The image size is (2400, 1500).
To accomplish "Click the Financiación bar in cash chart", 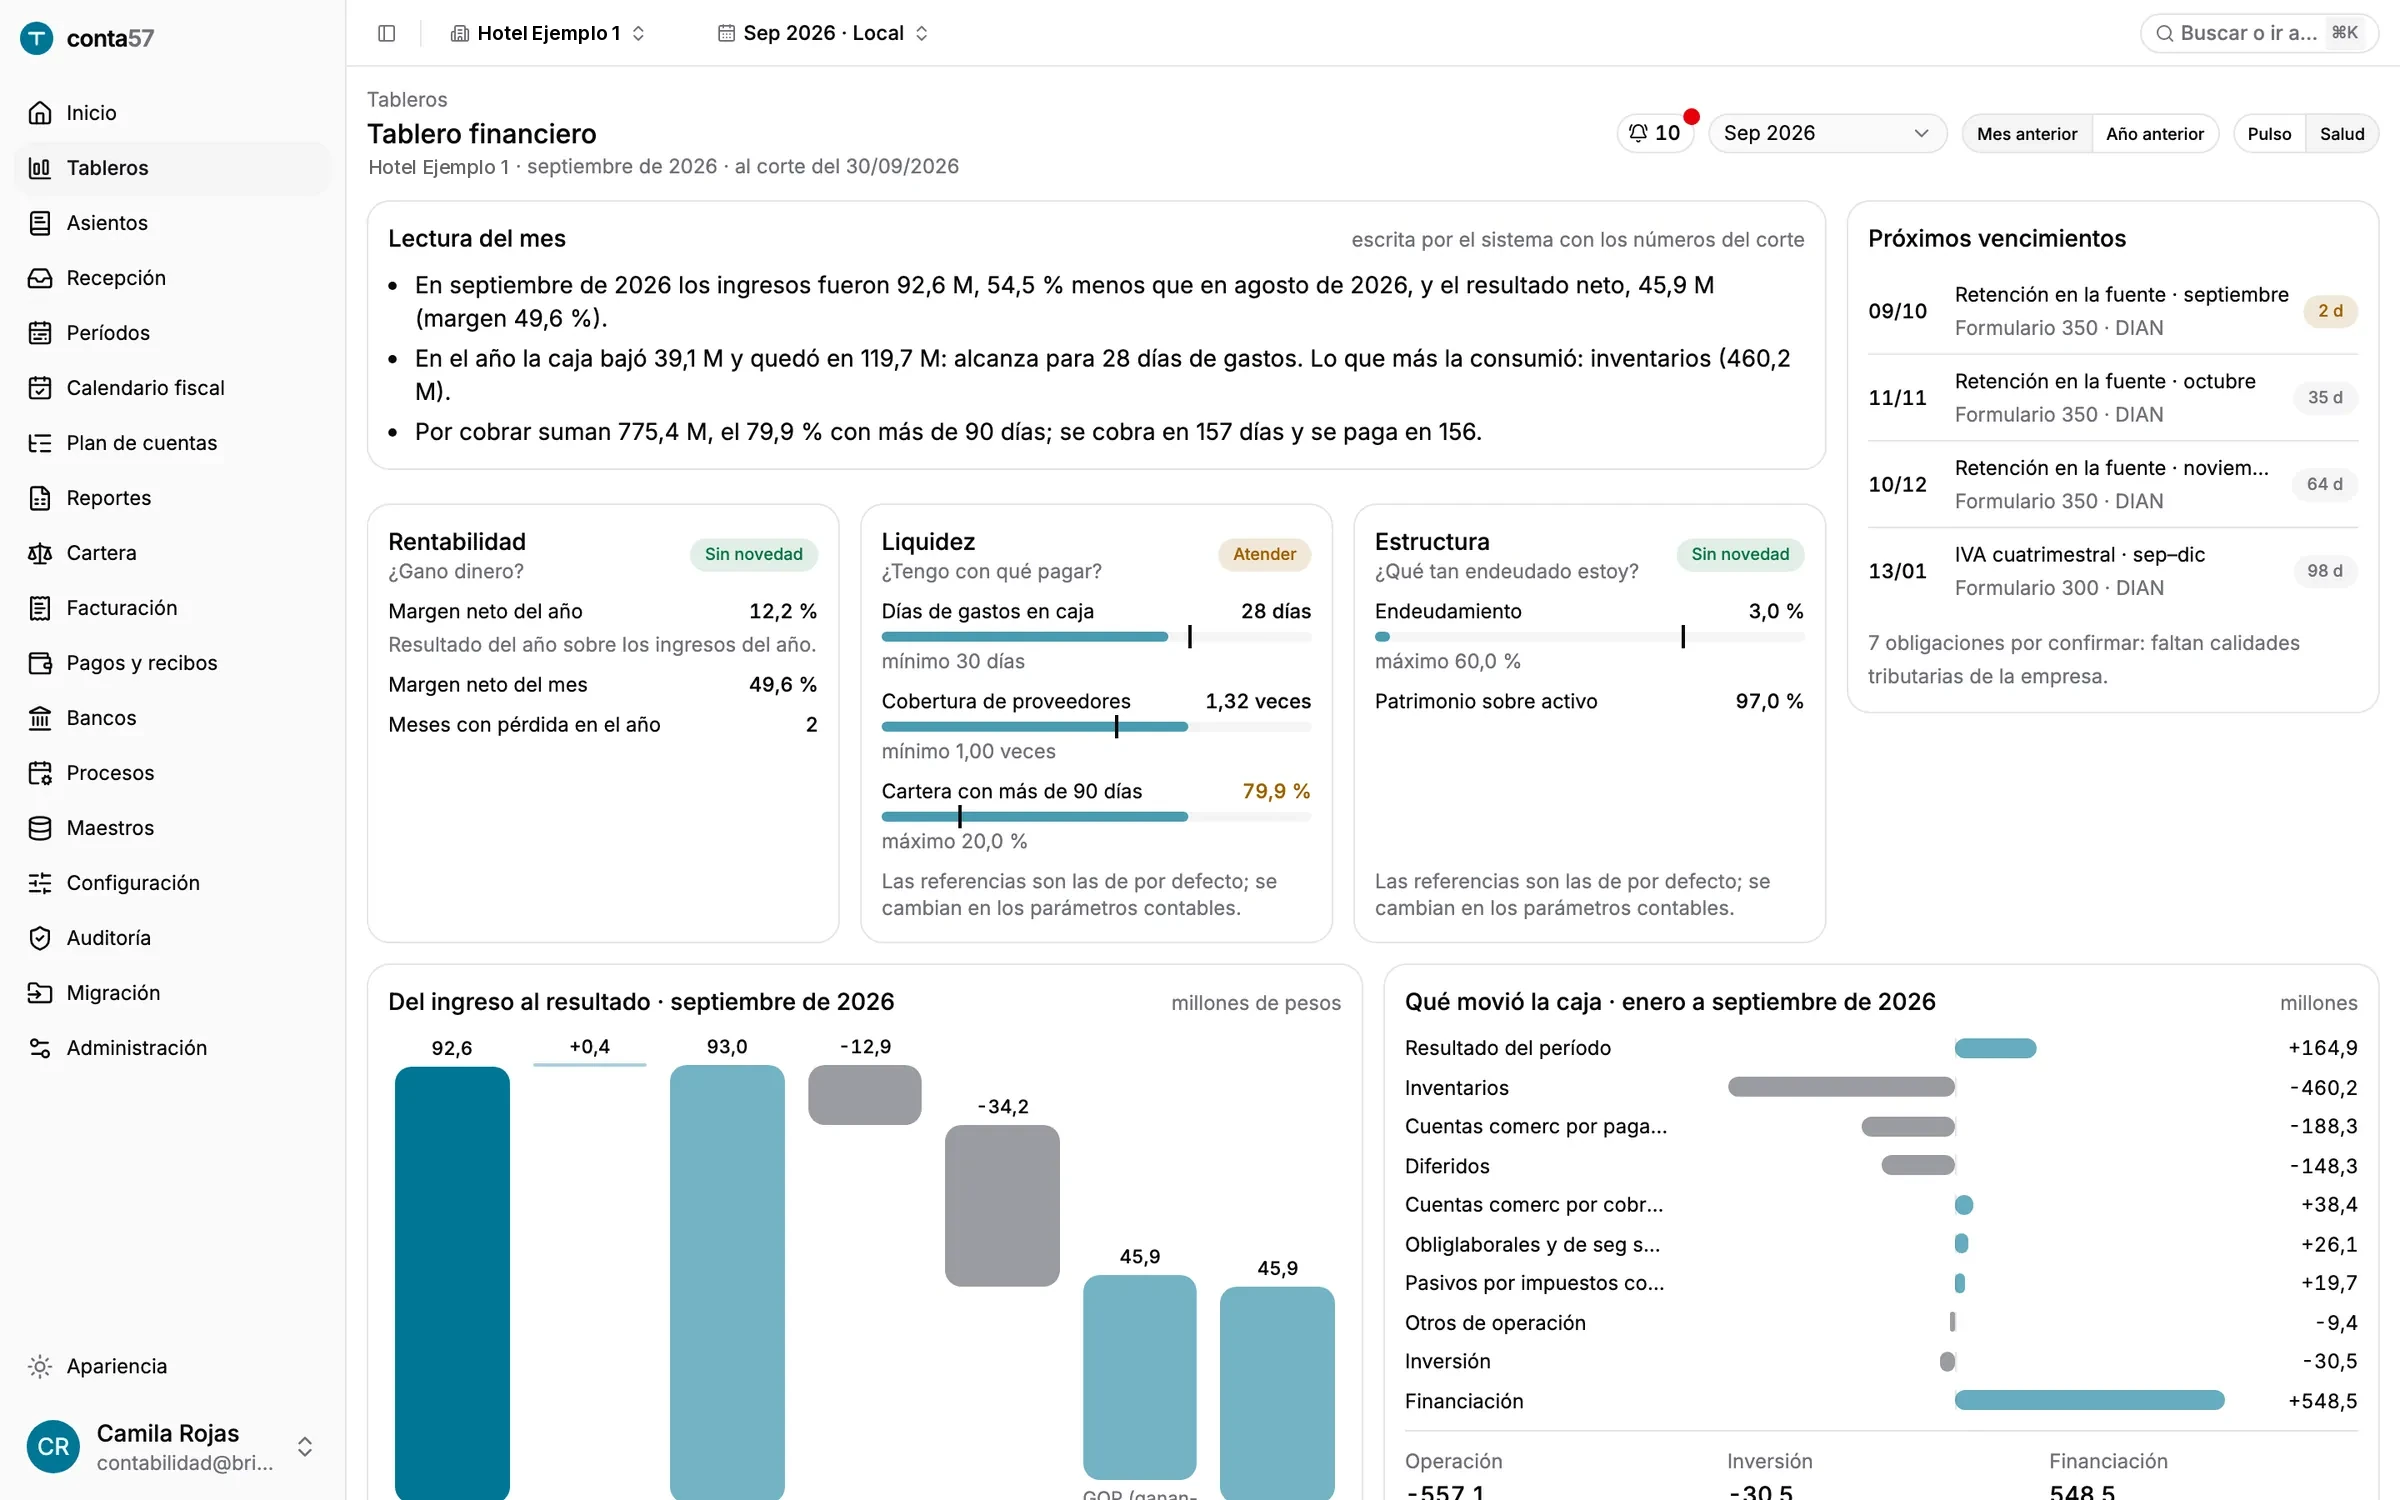I will (2089, 1400).
